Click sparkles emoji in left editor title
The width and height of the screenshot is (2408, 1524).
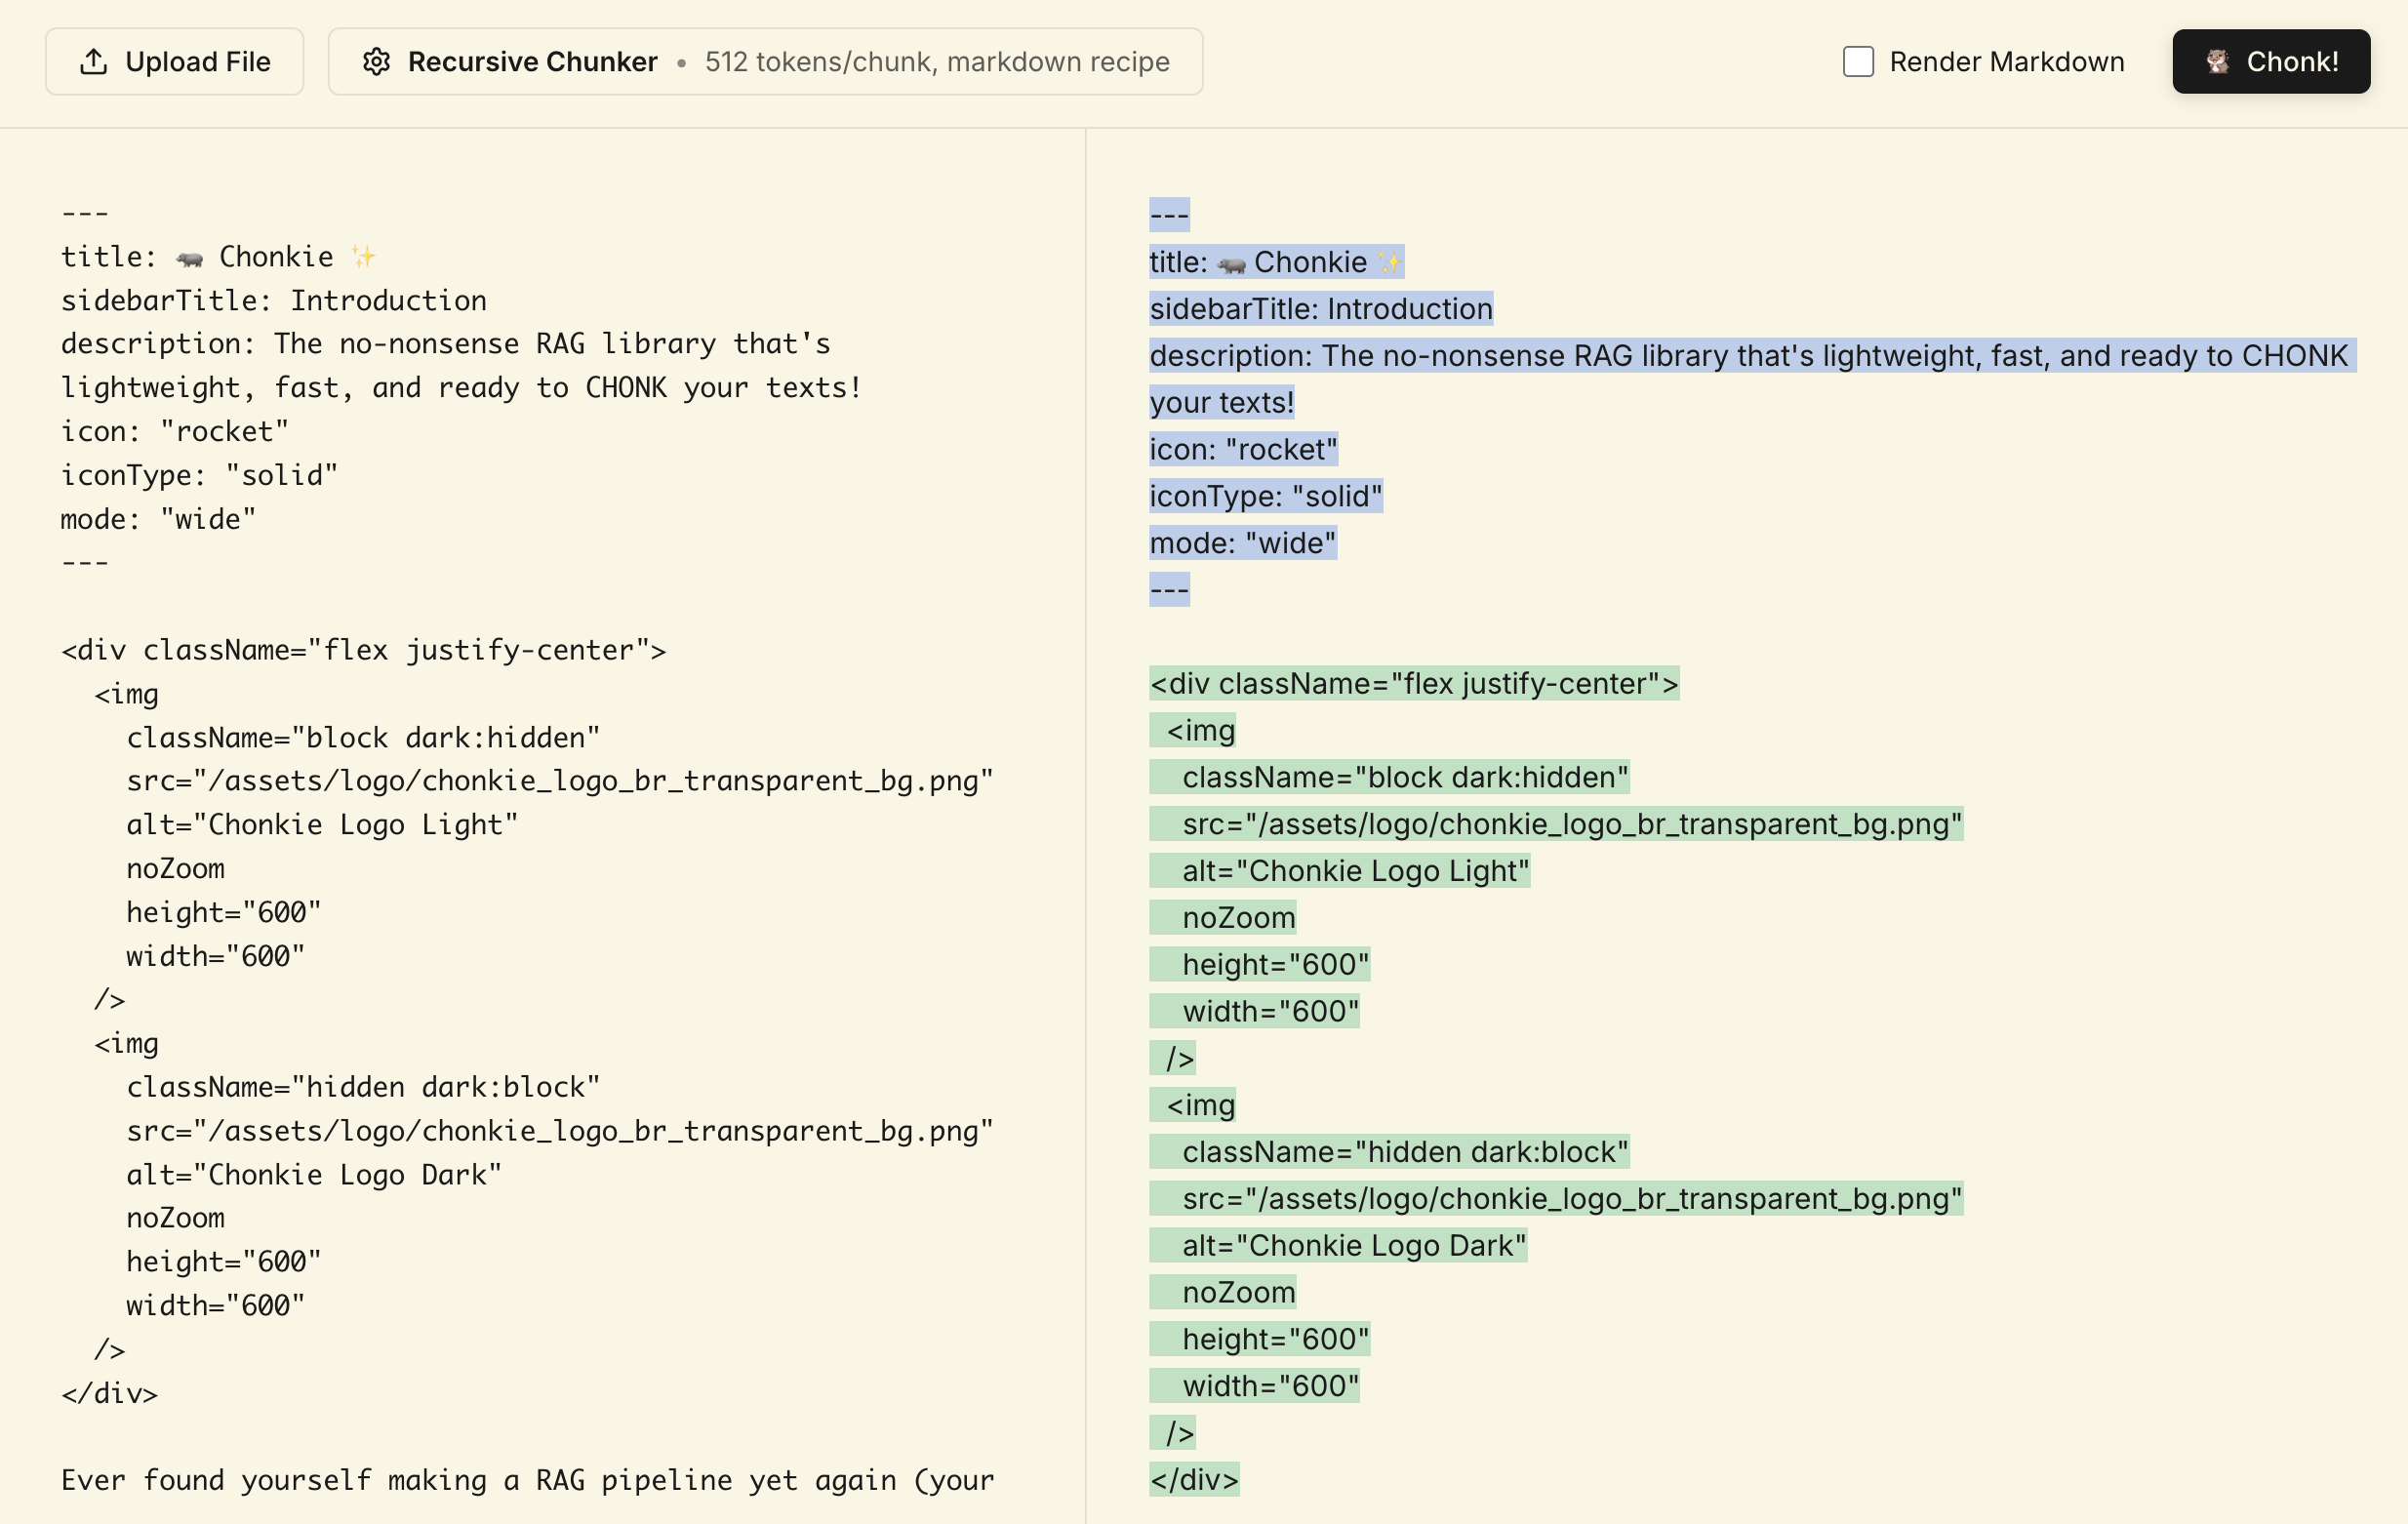click(363, 257)
